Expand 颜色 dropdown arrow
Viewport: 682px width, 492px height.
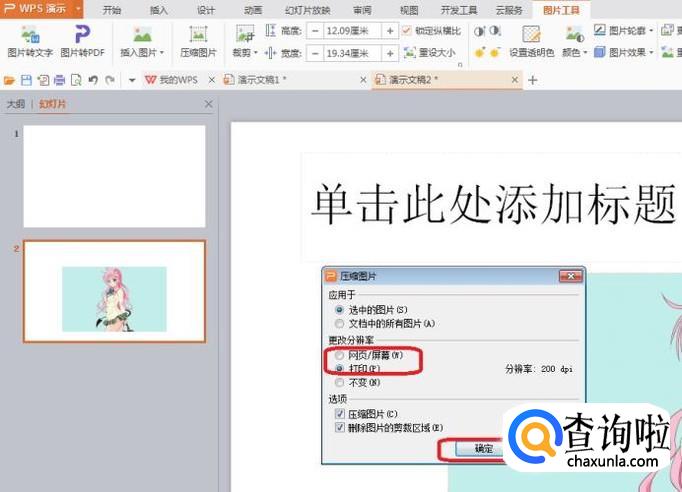click(x=585, y=53)
